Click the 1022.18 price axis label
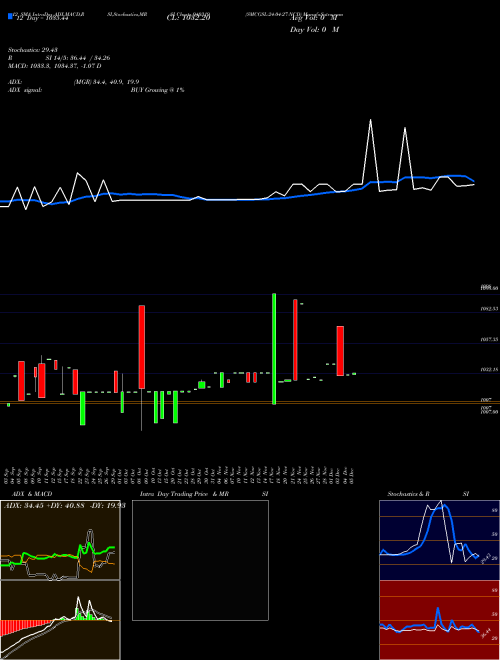Screen dimensions: 500x660 pos(489,369)
